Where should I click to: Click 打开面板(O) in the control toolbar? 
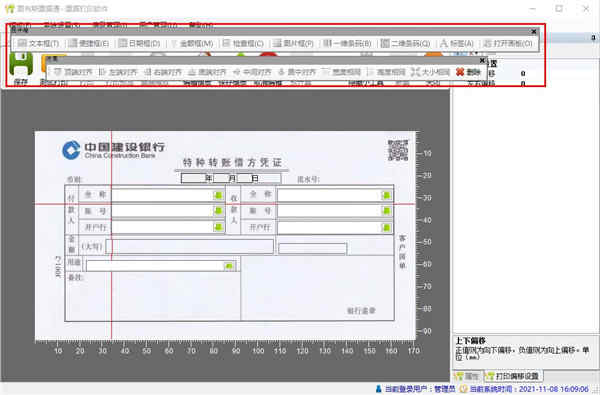[x=507, y=44]
